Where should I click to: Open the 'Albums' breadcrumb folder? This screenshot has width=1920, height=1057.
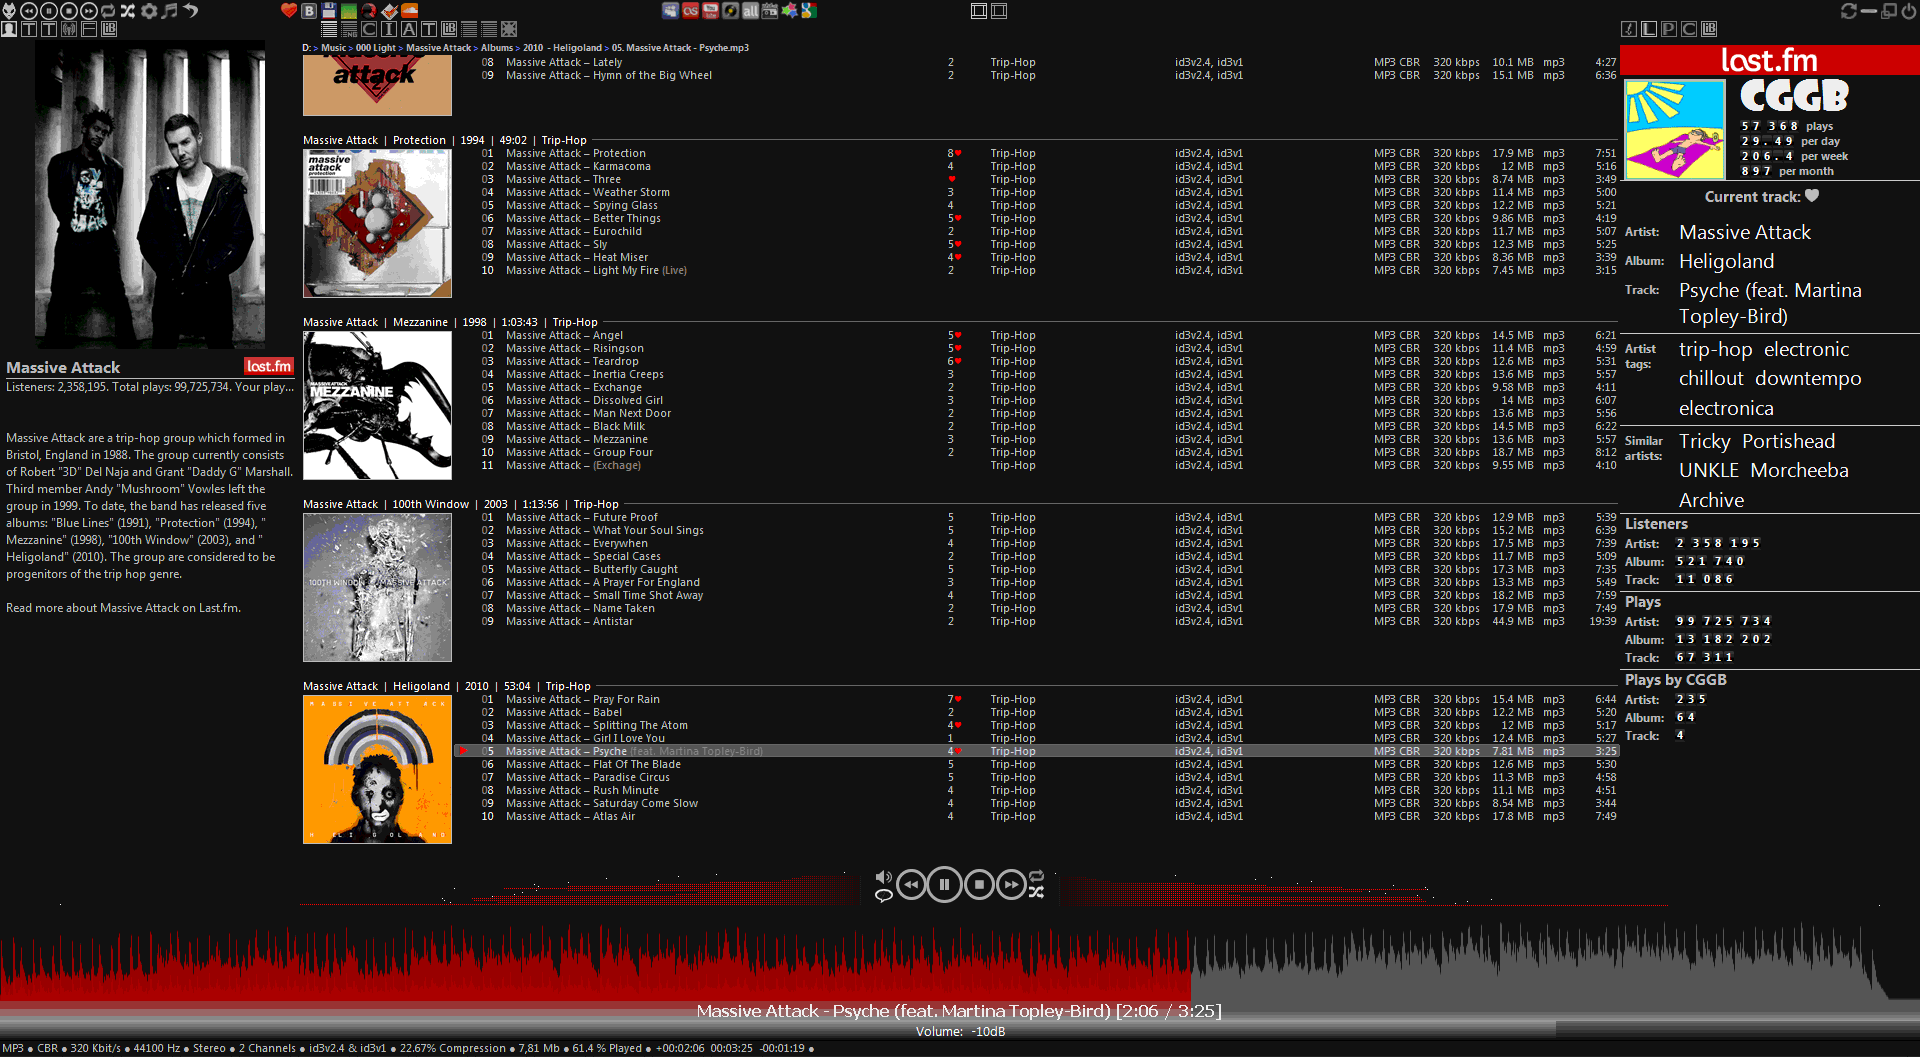coord(497,48)
